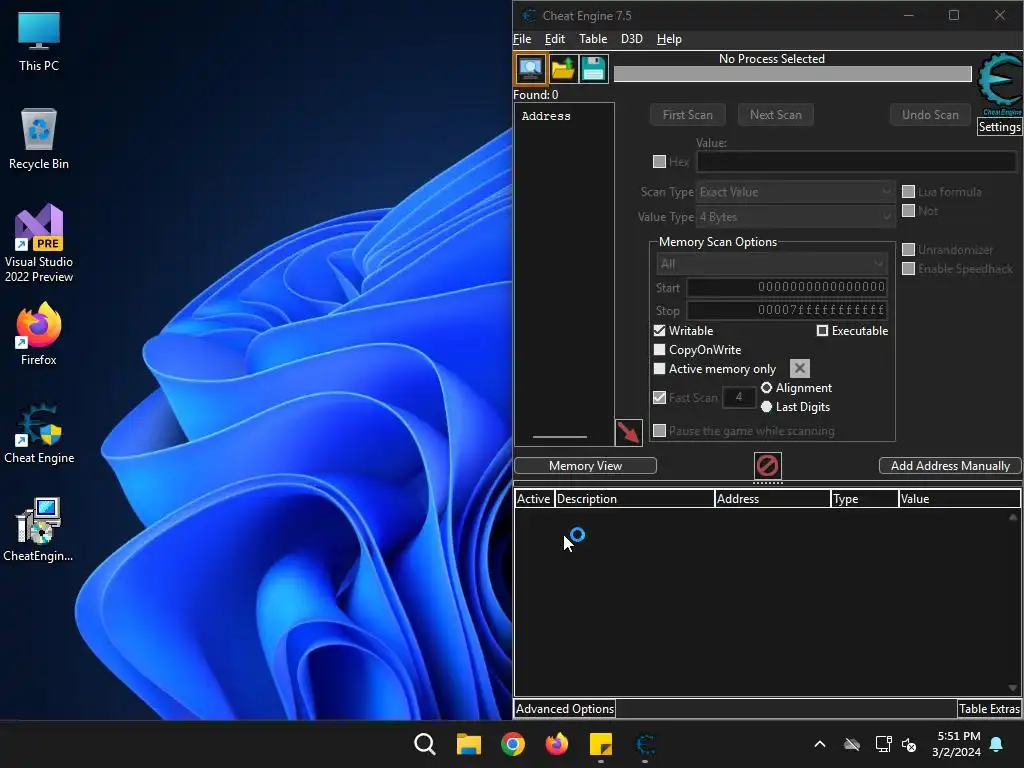Select the Alignment radio button
This screenshot has height=768, width=1024.
tap(766, 387)
